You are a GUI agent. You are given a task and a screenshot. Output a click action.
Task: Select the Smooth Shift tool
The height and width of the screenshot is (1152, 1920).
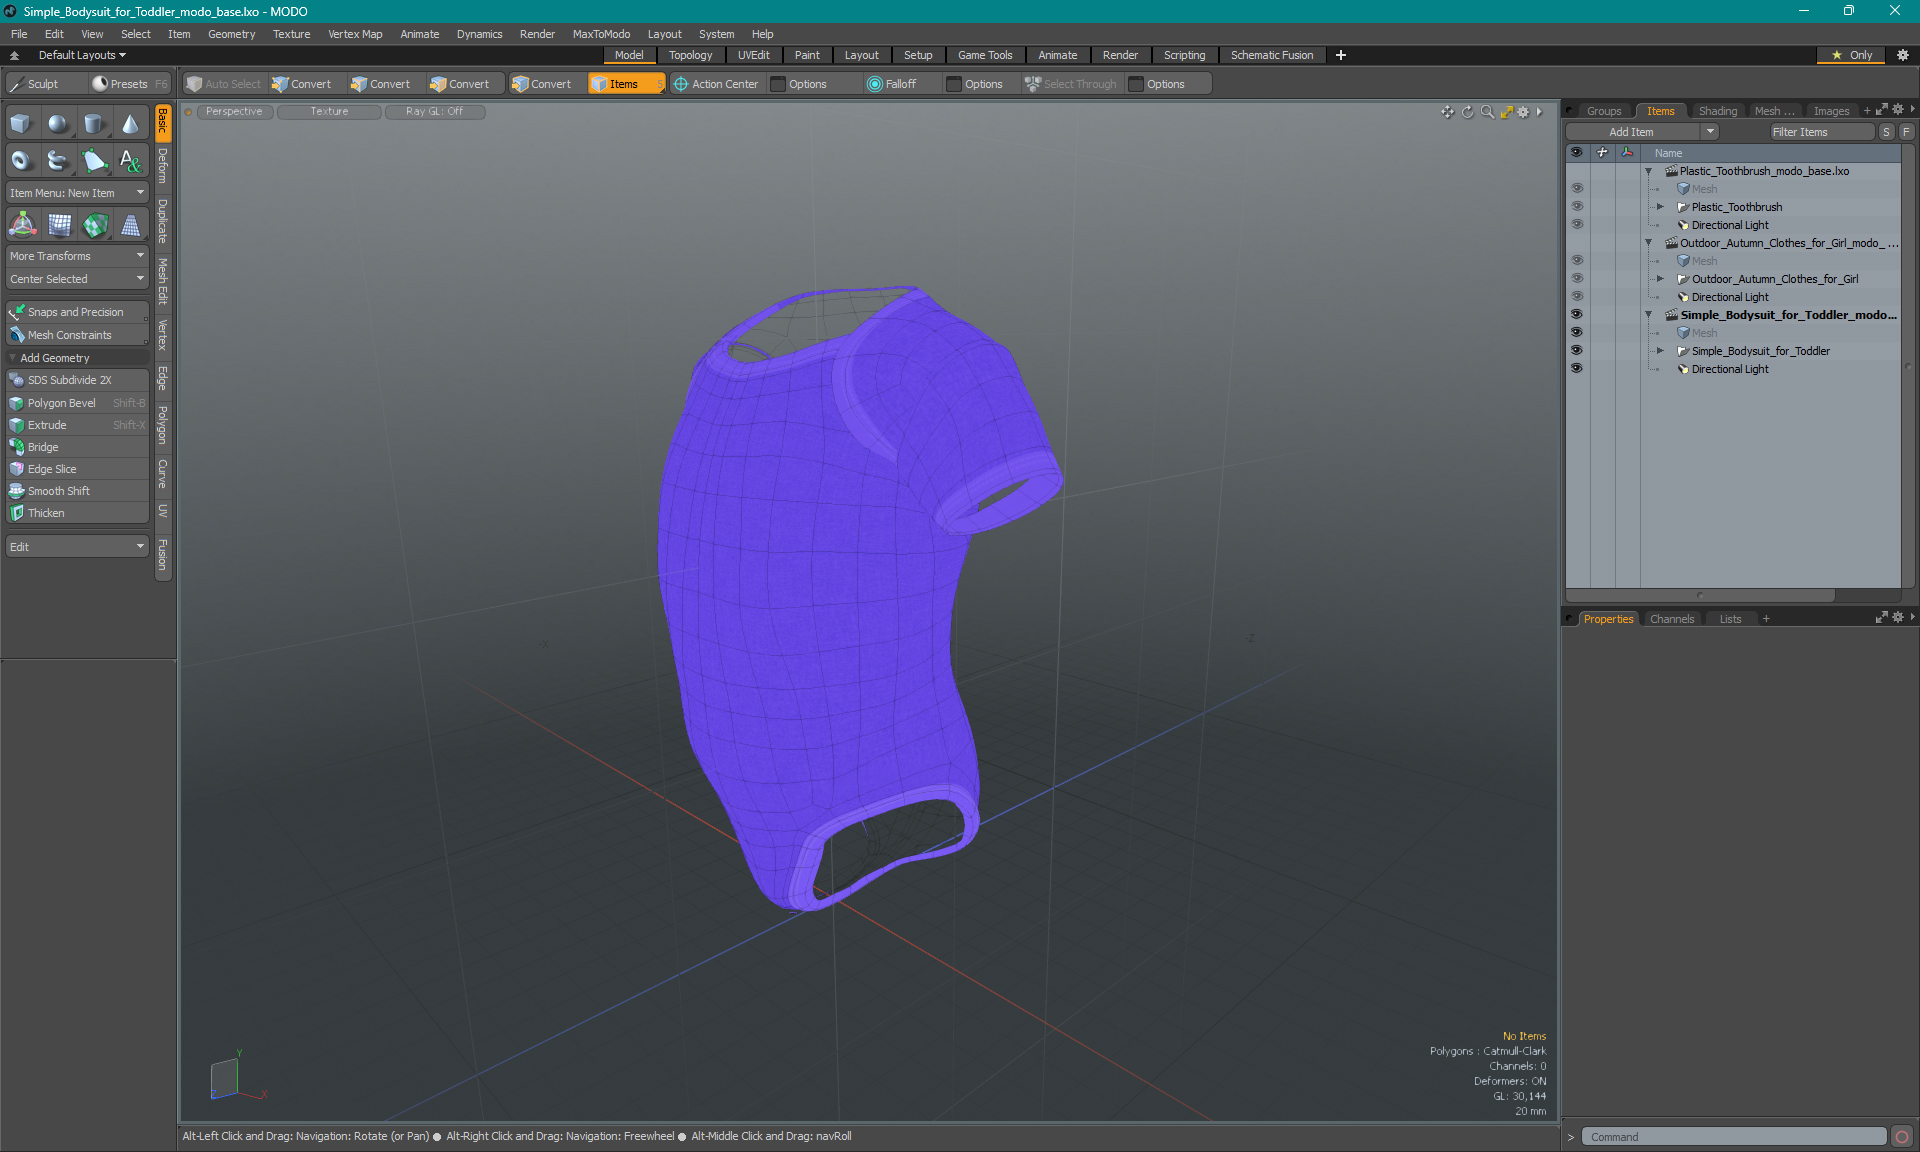pyautogui.click(x=60, y=491)
